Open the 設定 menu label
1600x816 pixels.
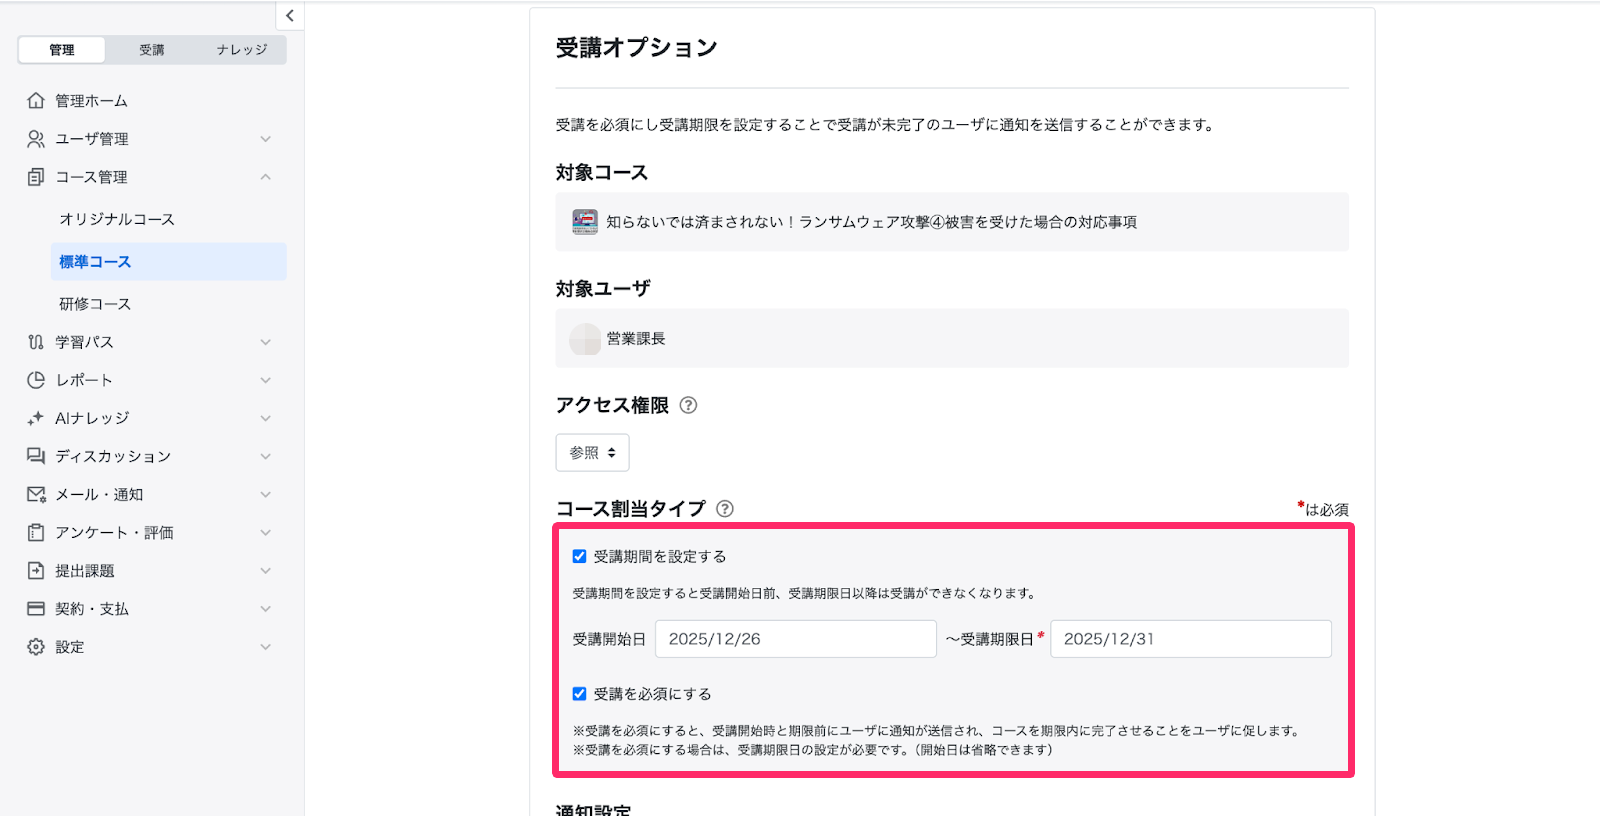pos(70,647)
